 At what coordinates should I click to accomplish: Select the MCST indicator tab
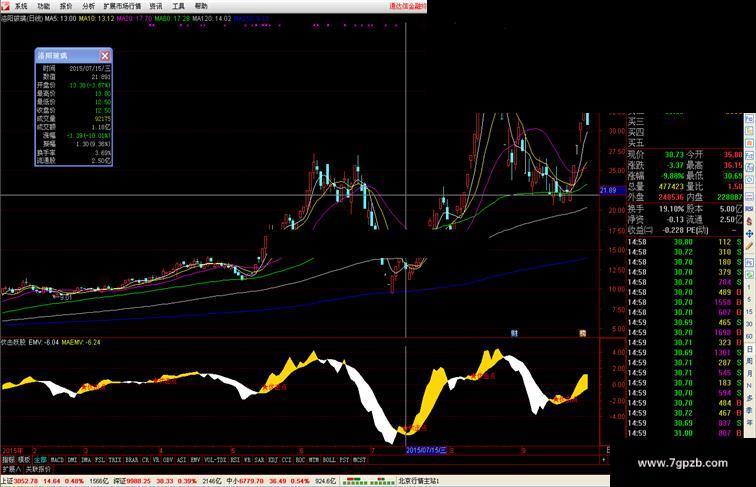[x=360, y=460]
